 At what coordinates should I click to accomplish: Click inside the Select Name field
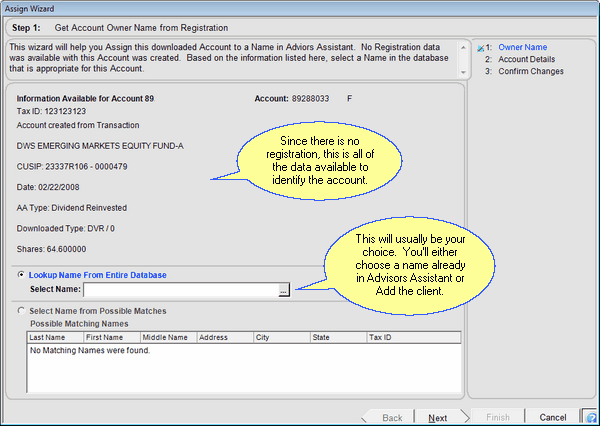click(x=180, y=290)
